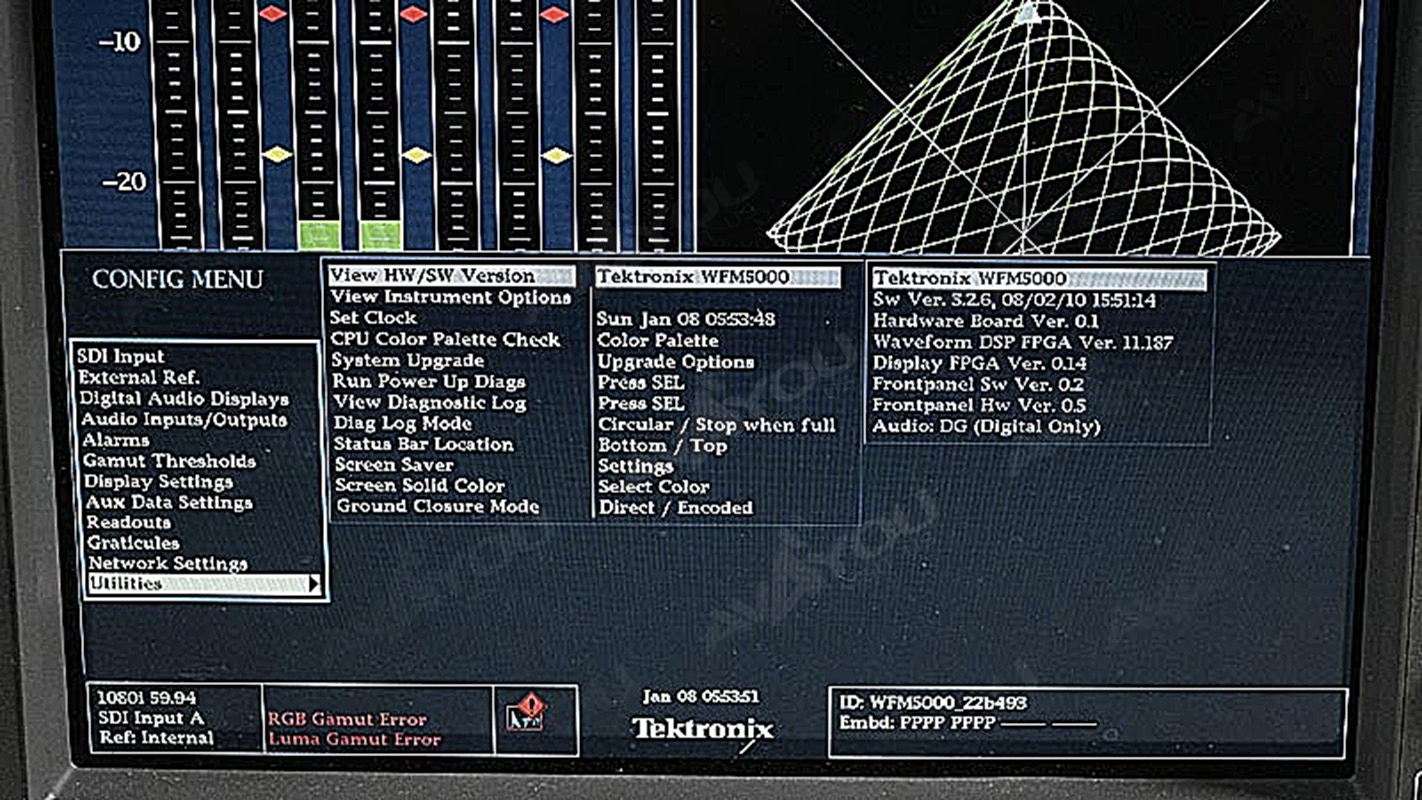The image size is (1422, 800).
Task: Click the Hardware Board Ver. 0.1 line
Action: click(x=986, y=321)
